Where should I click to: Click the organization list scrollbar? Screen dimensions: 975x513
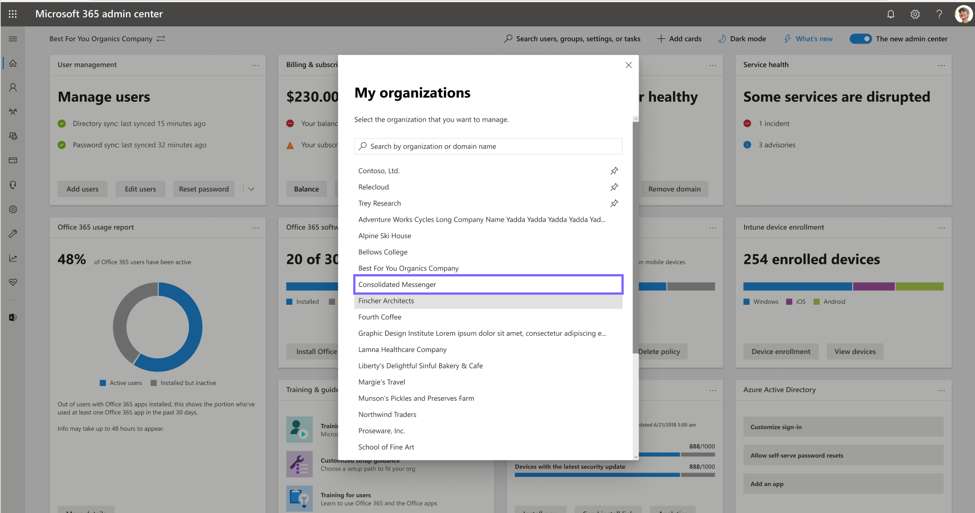coord(635,236)
